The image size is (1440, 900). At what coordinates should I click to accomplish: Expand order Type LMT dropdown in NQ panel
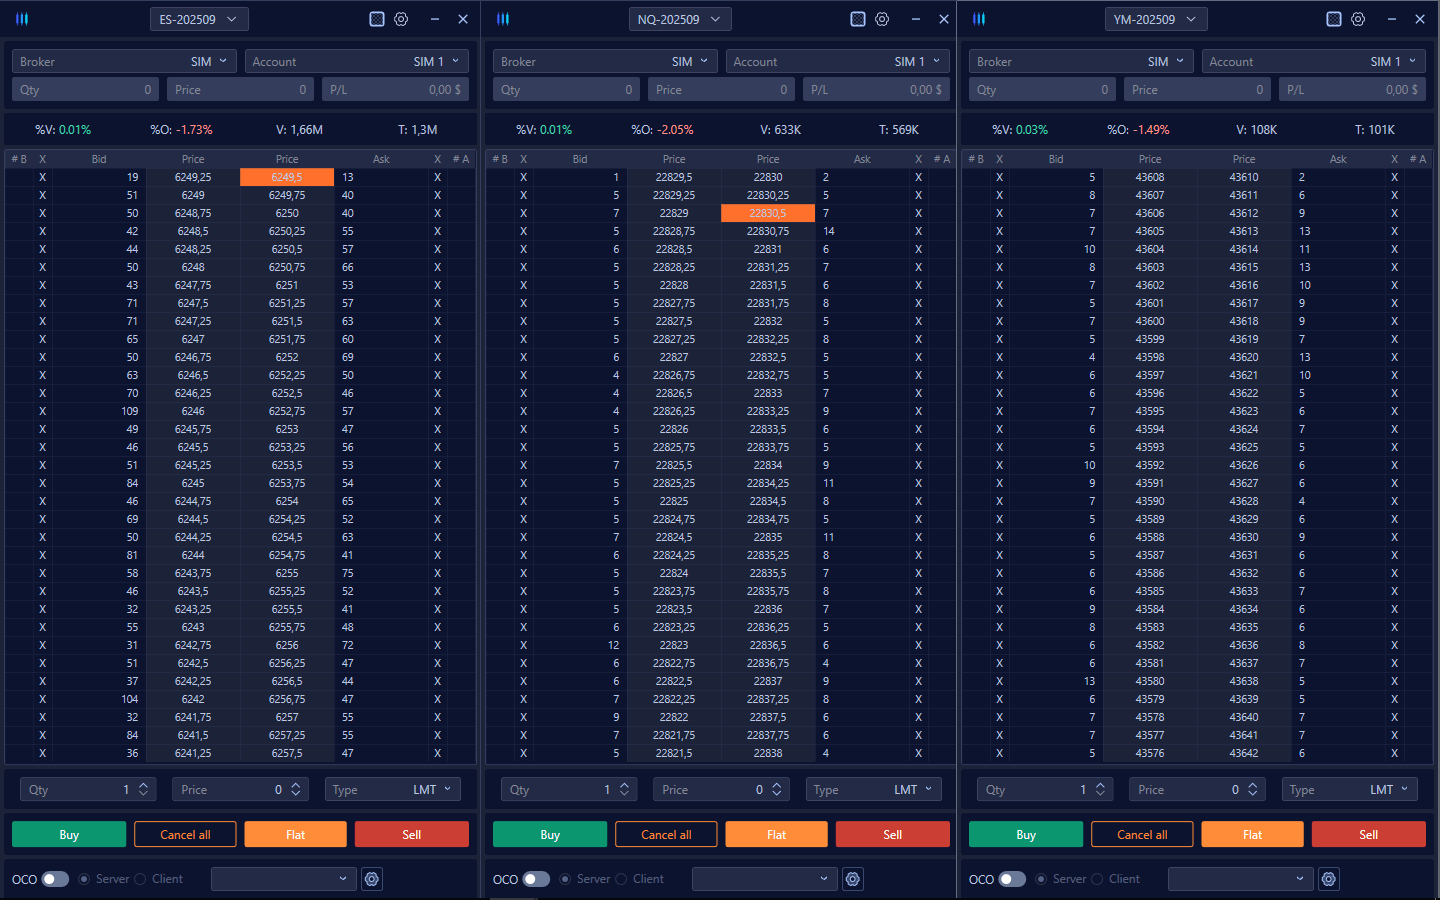tap(873, 790)
